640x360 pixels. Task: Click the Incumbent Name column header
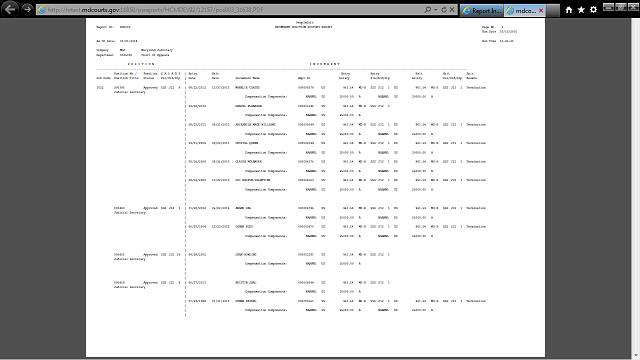[247, 78]
